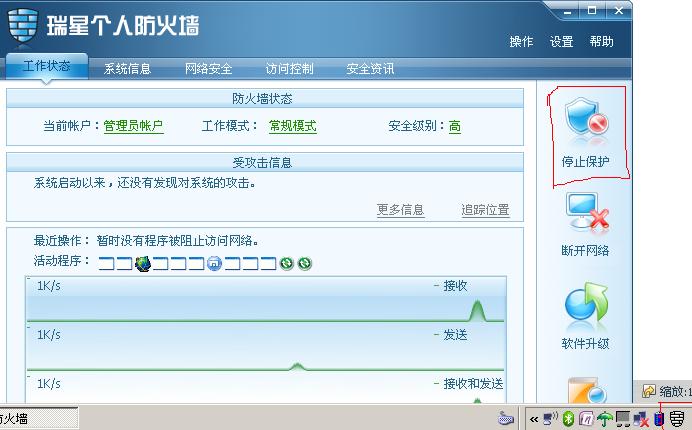Open the 安全资讯 tab
Image resolution: width=692 pixels, height=430 pixels.
click(370, 68)
